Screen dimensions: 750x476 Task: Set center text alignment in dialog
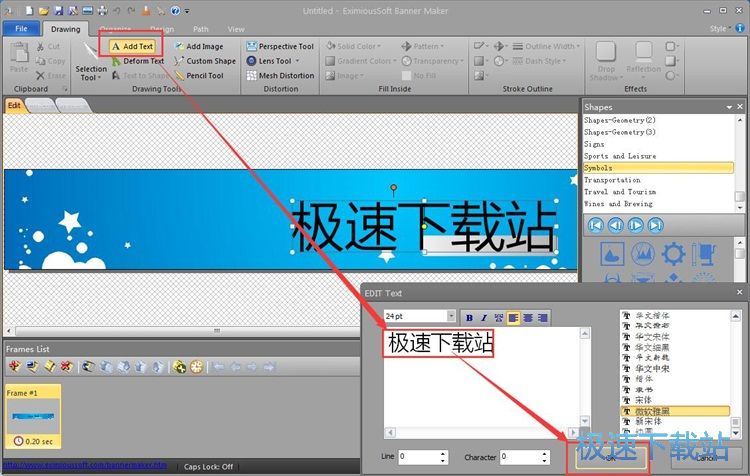point(528,318)
